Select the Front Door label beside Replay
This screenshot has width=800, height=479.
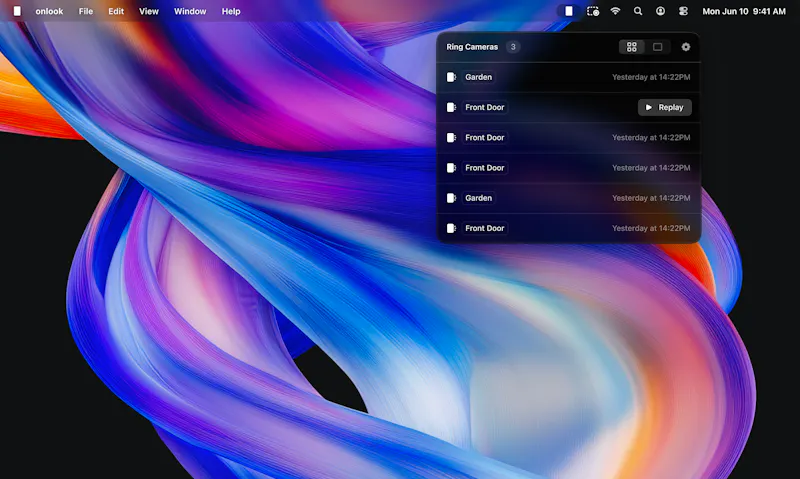[x=485, y=107]
